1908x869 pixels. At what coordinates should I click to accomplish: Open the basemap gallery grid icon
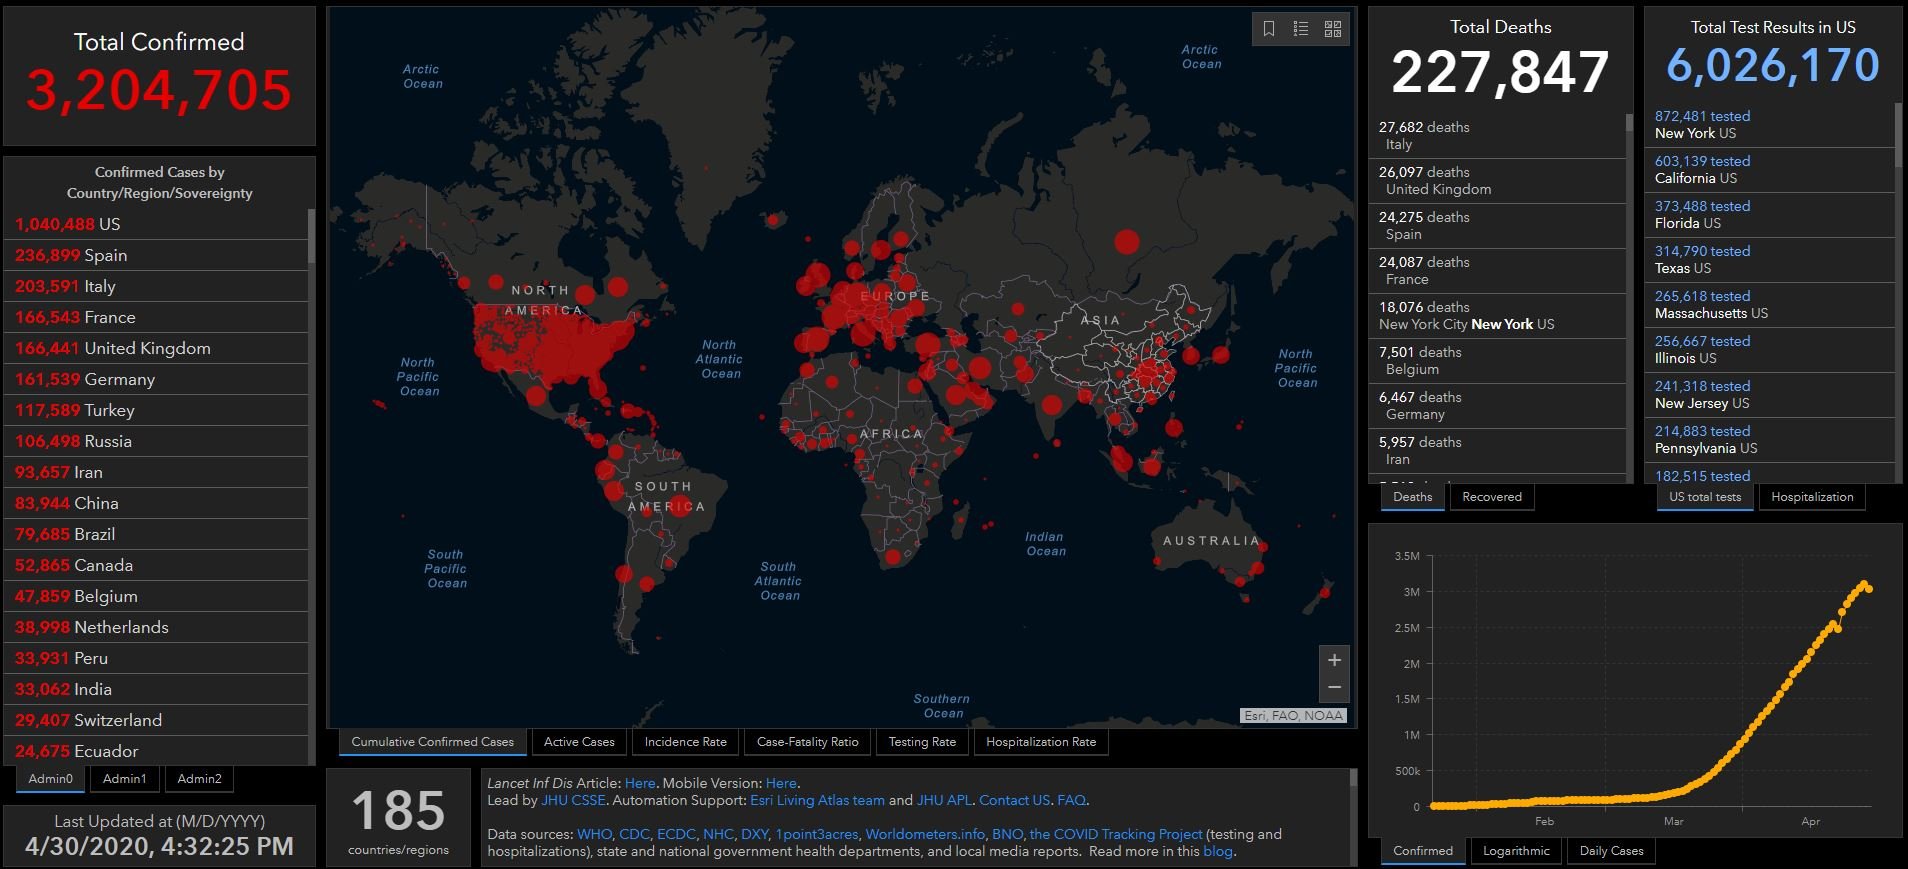[x=1333, y=29]
